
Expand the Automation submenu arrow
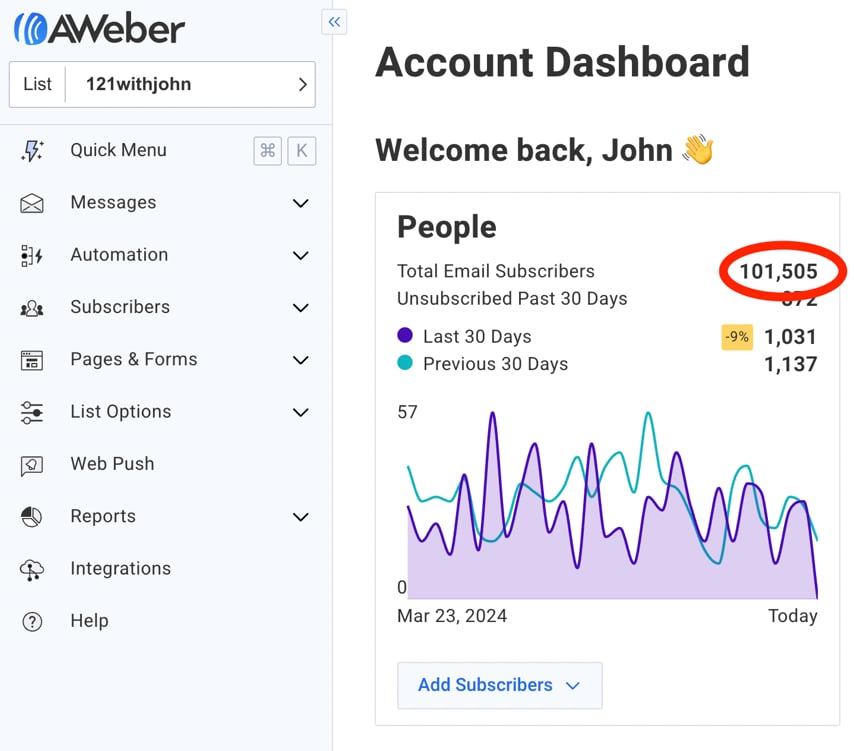(300, 256)
